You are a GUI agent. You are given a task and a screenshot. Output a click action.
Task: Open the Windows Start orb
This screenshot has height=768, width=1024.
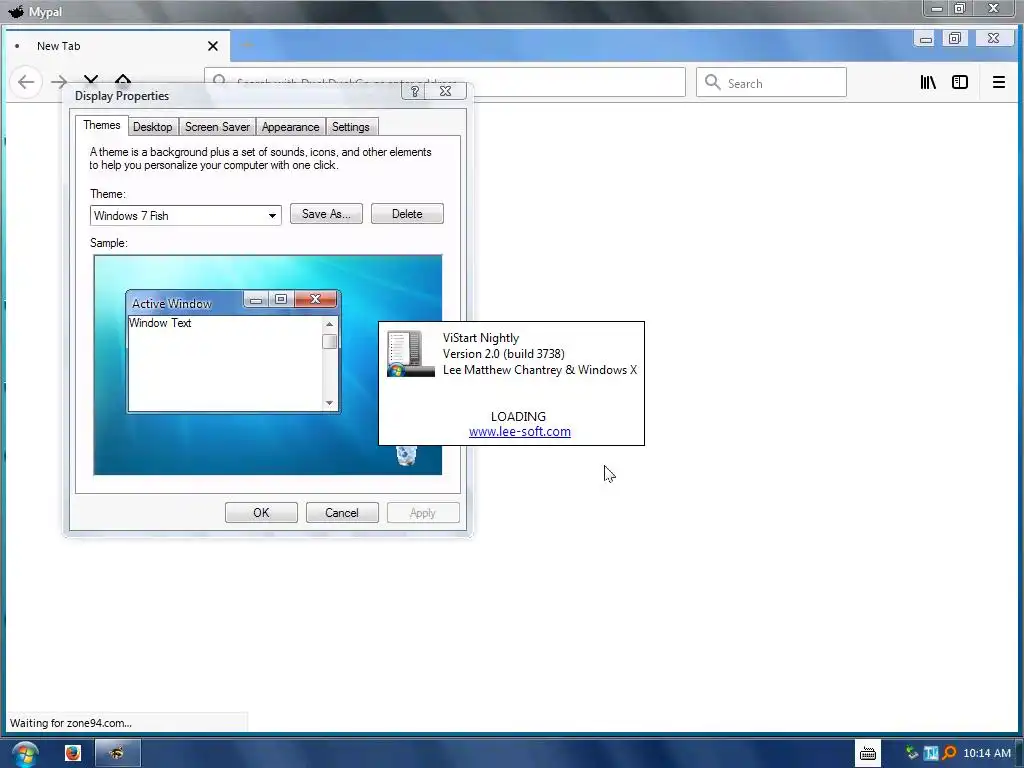pos(25,754)
